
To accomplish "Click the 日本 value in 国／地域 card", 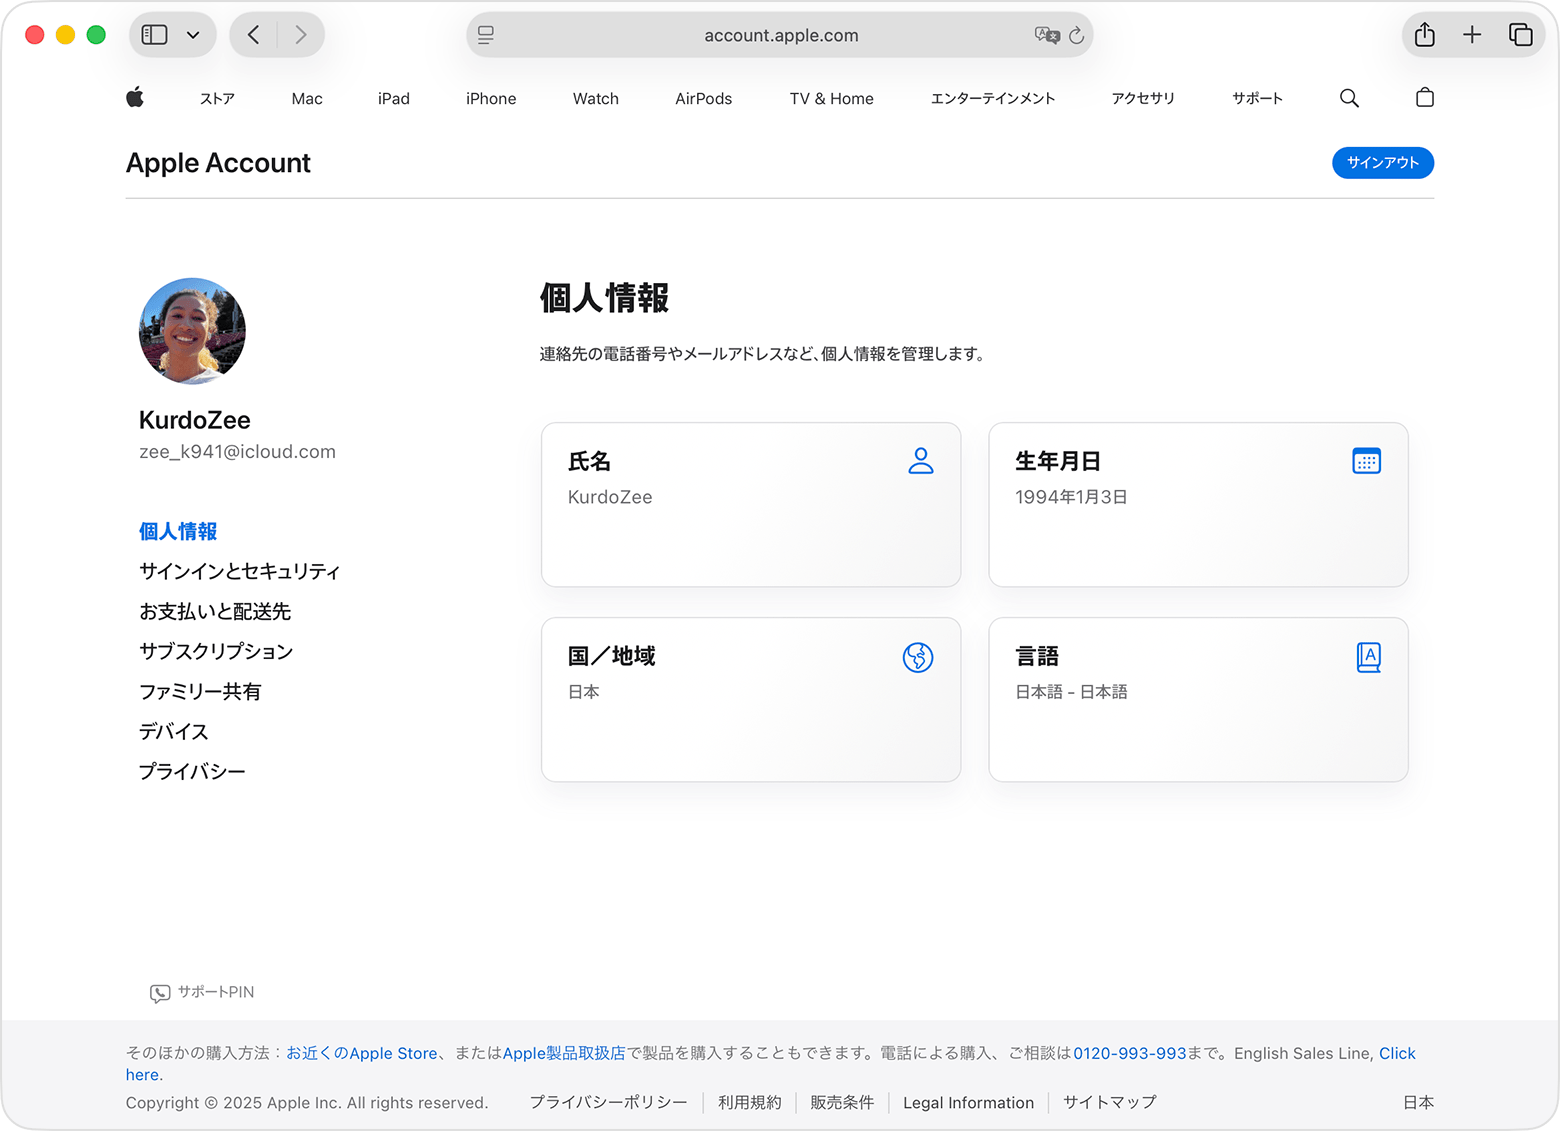I will tap(584, 692).
